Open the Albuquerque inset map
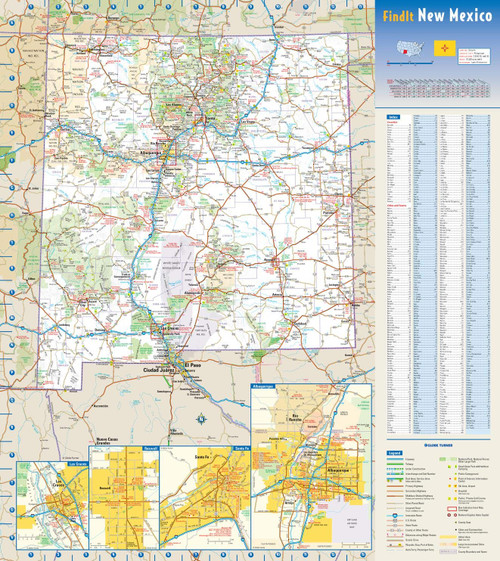The height and width of the screenshot is (561, 500). coord(311,467)
